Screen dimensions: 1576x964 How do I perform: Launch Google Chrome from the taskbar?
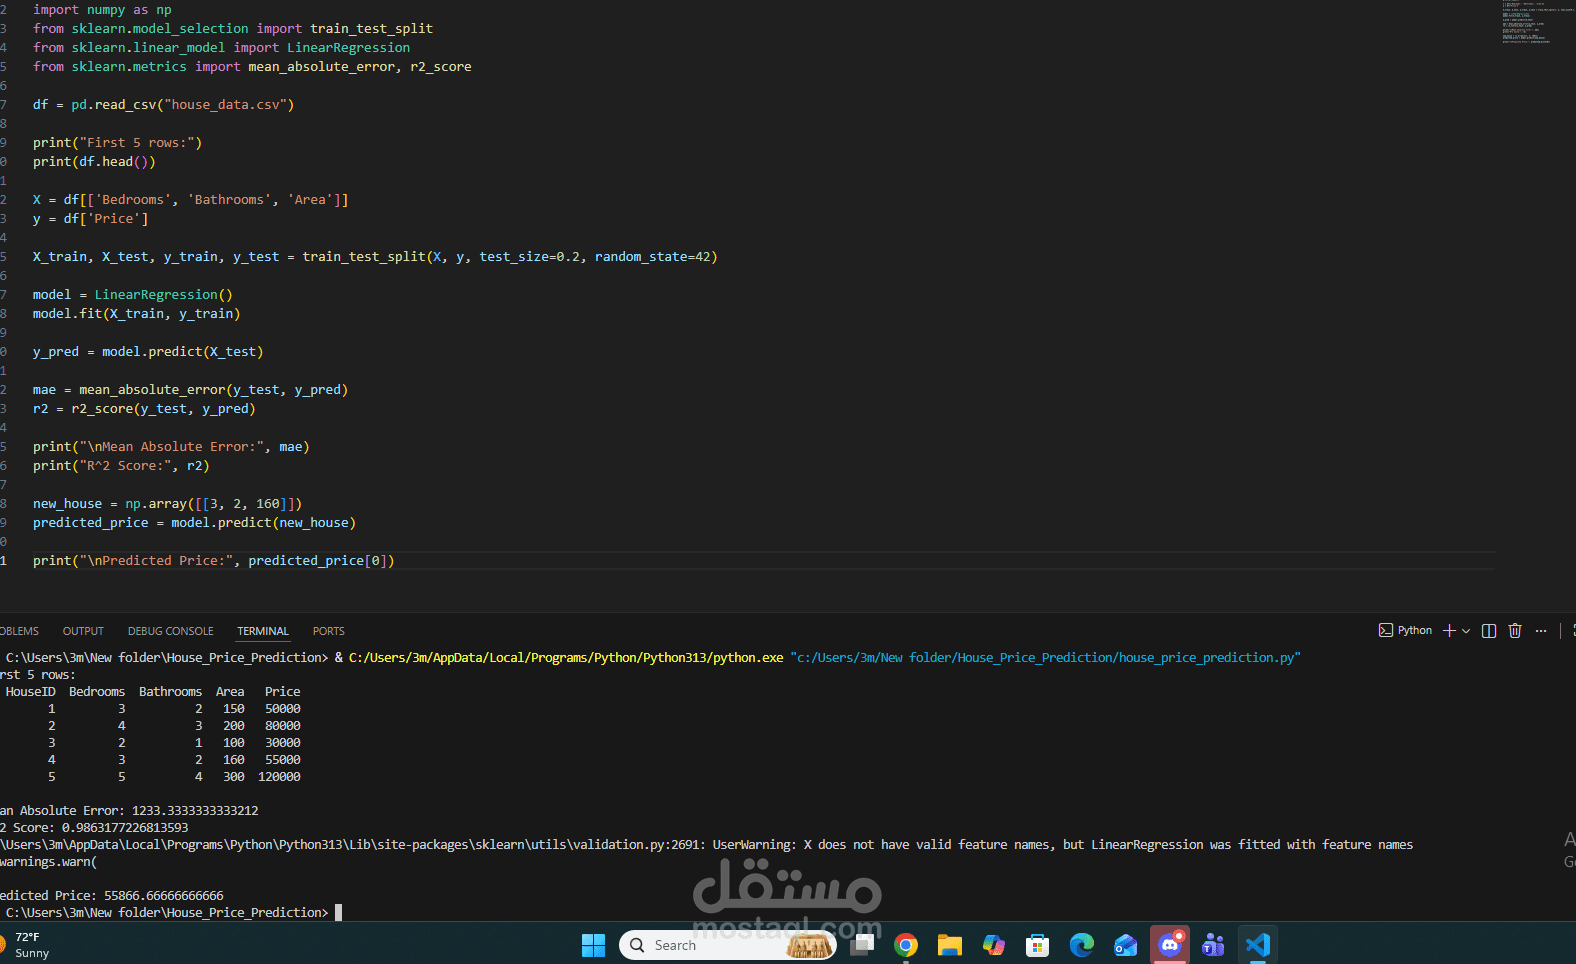coord(906,945)
